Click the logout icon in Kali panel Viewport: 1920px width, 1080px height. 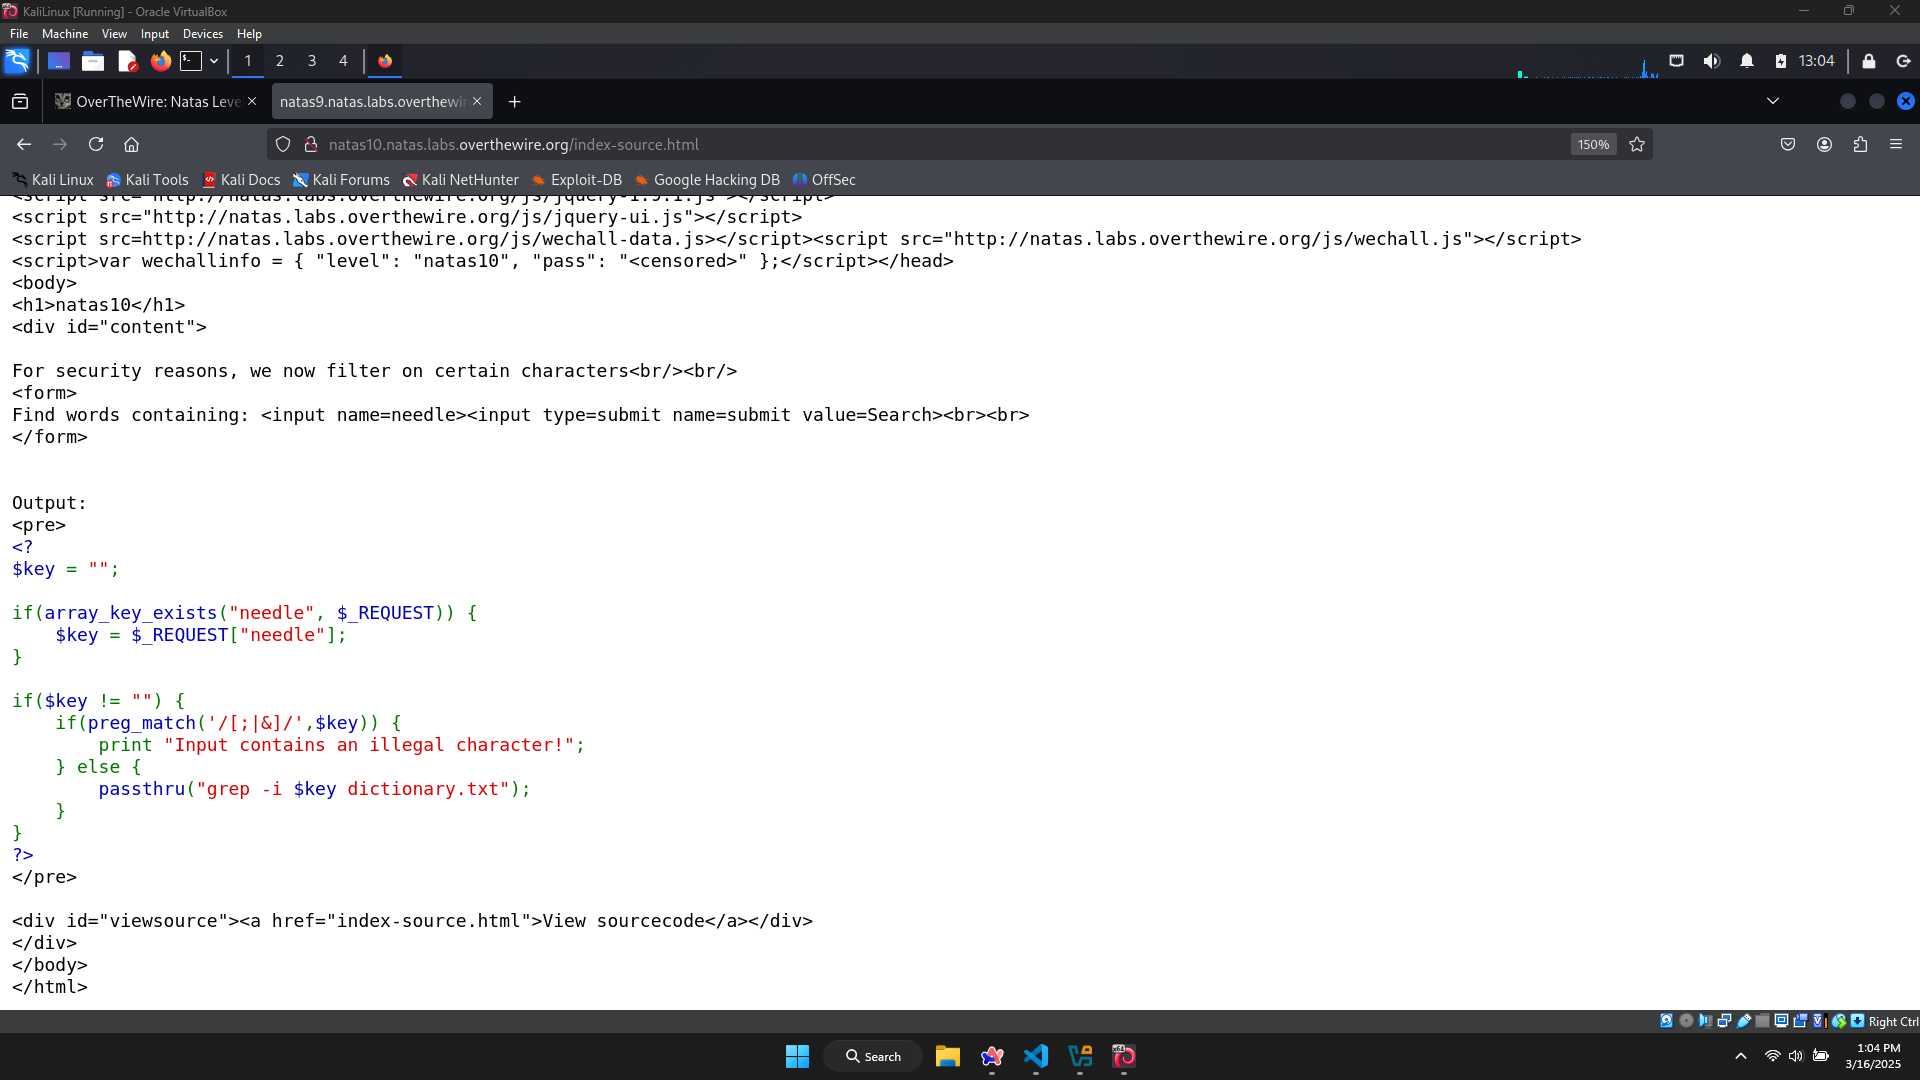[x=1904, y=61]
